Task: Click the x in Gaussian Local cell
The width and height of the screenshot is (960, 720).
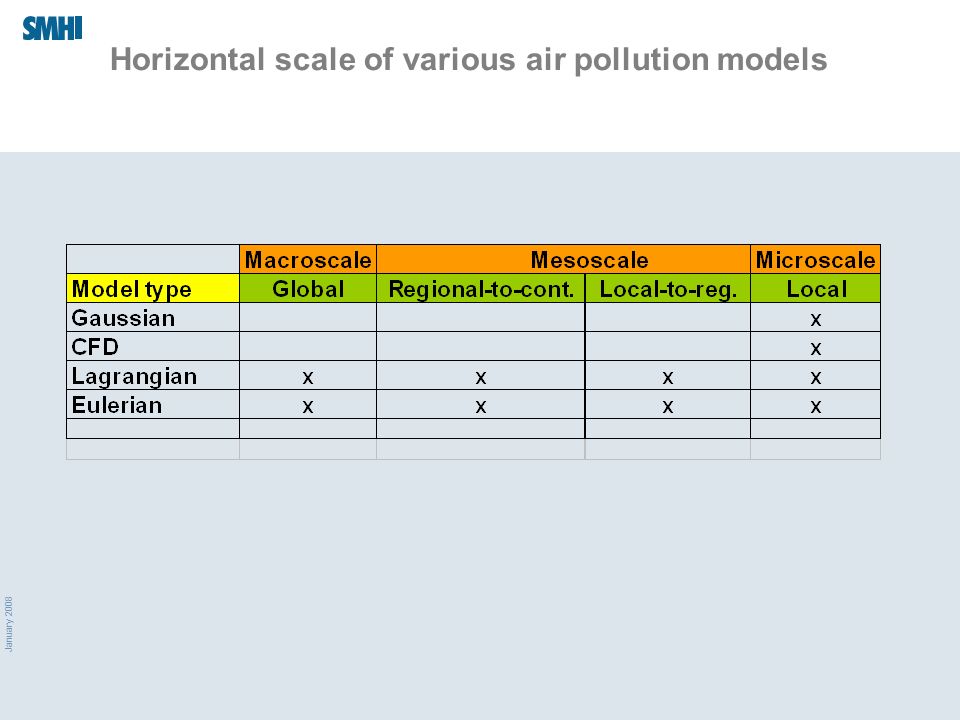Action: coord(816,320)
